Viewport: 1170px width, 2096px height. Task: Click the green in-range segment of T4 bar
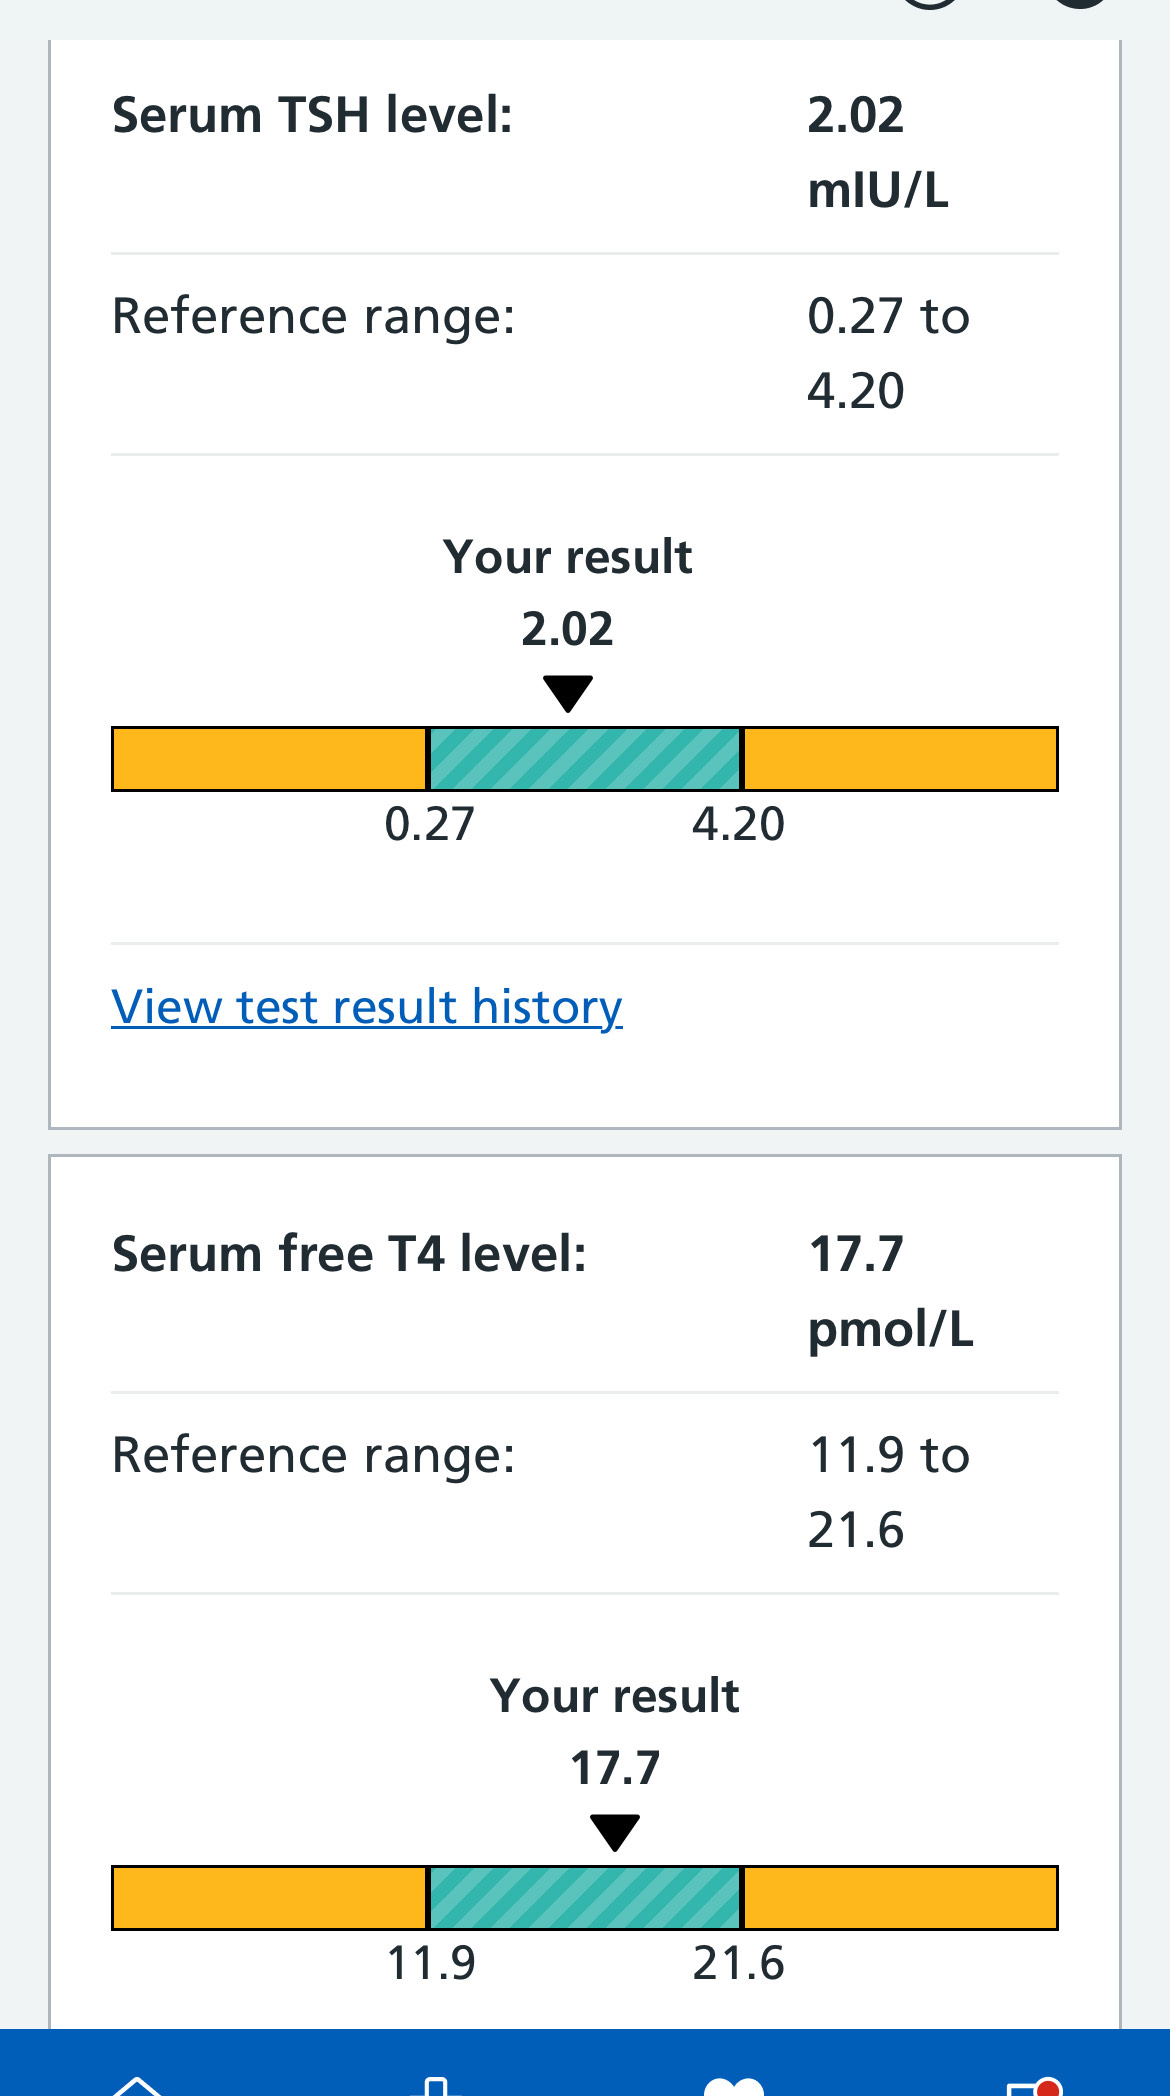(x=585, y=1897)
